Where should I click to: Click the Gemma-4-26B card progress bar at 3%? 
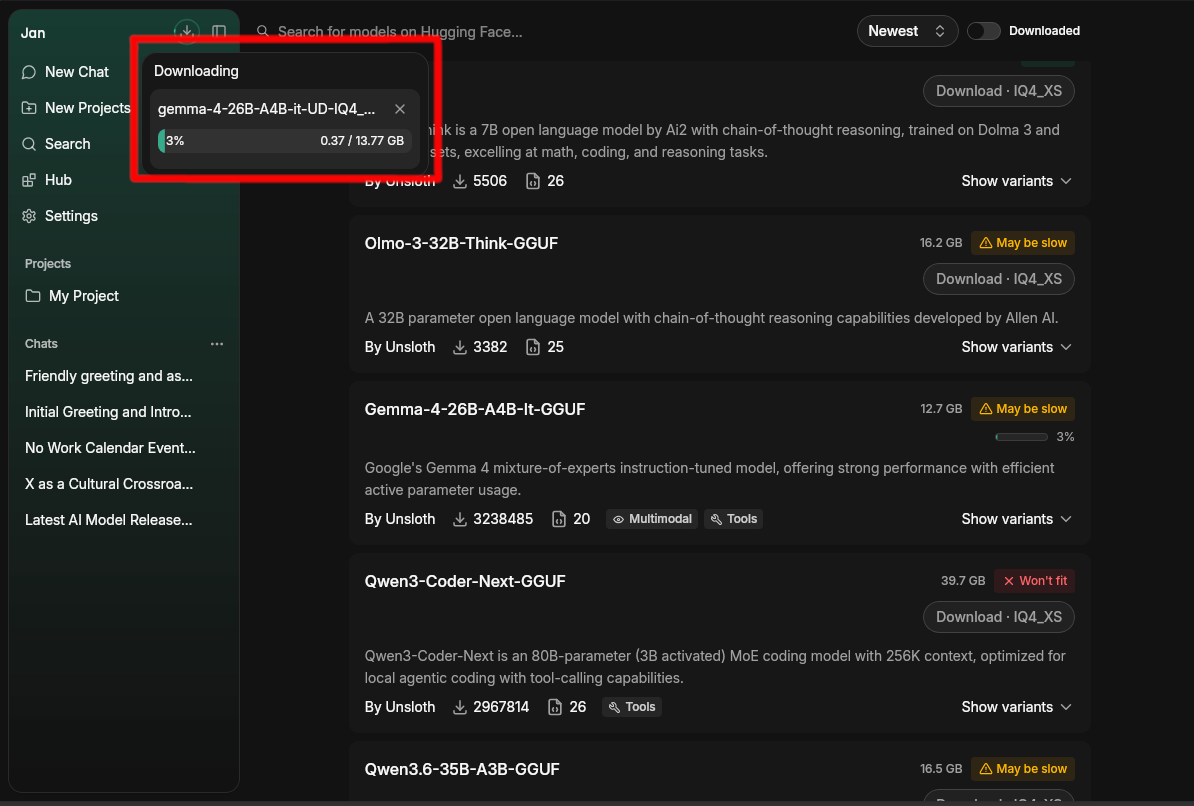click(x=1022, y=437)
